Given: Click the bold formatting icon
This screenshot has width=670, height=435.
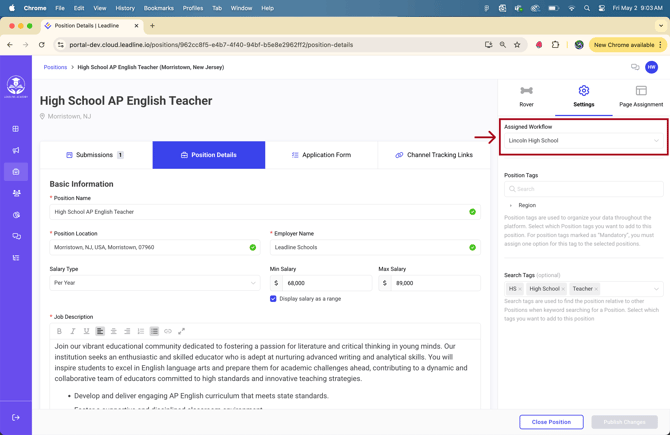Looking at the screenshot, I should (59, 331).
